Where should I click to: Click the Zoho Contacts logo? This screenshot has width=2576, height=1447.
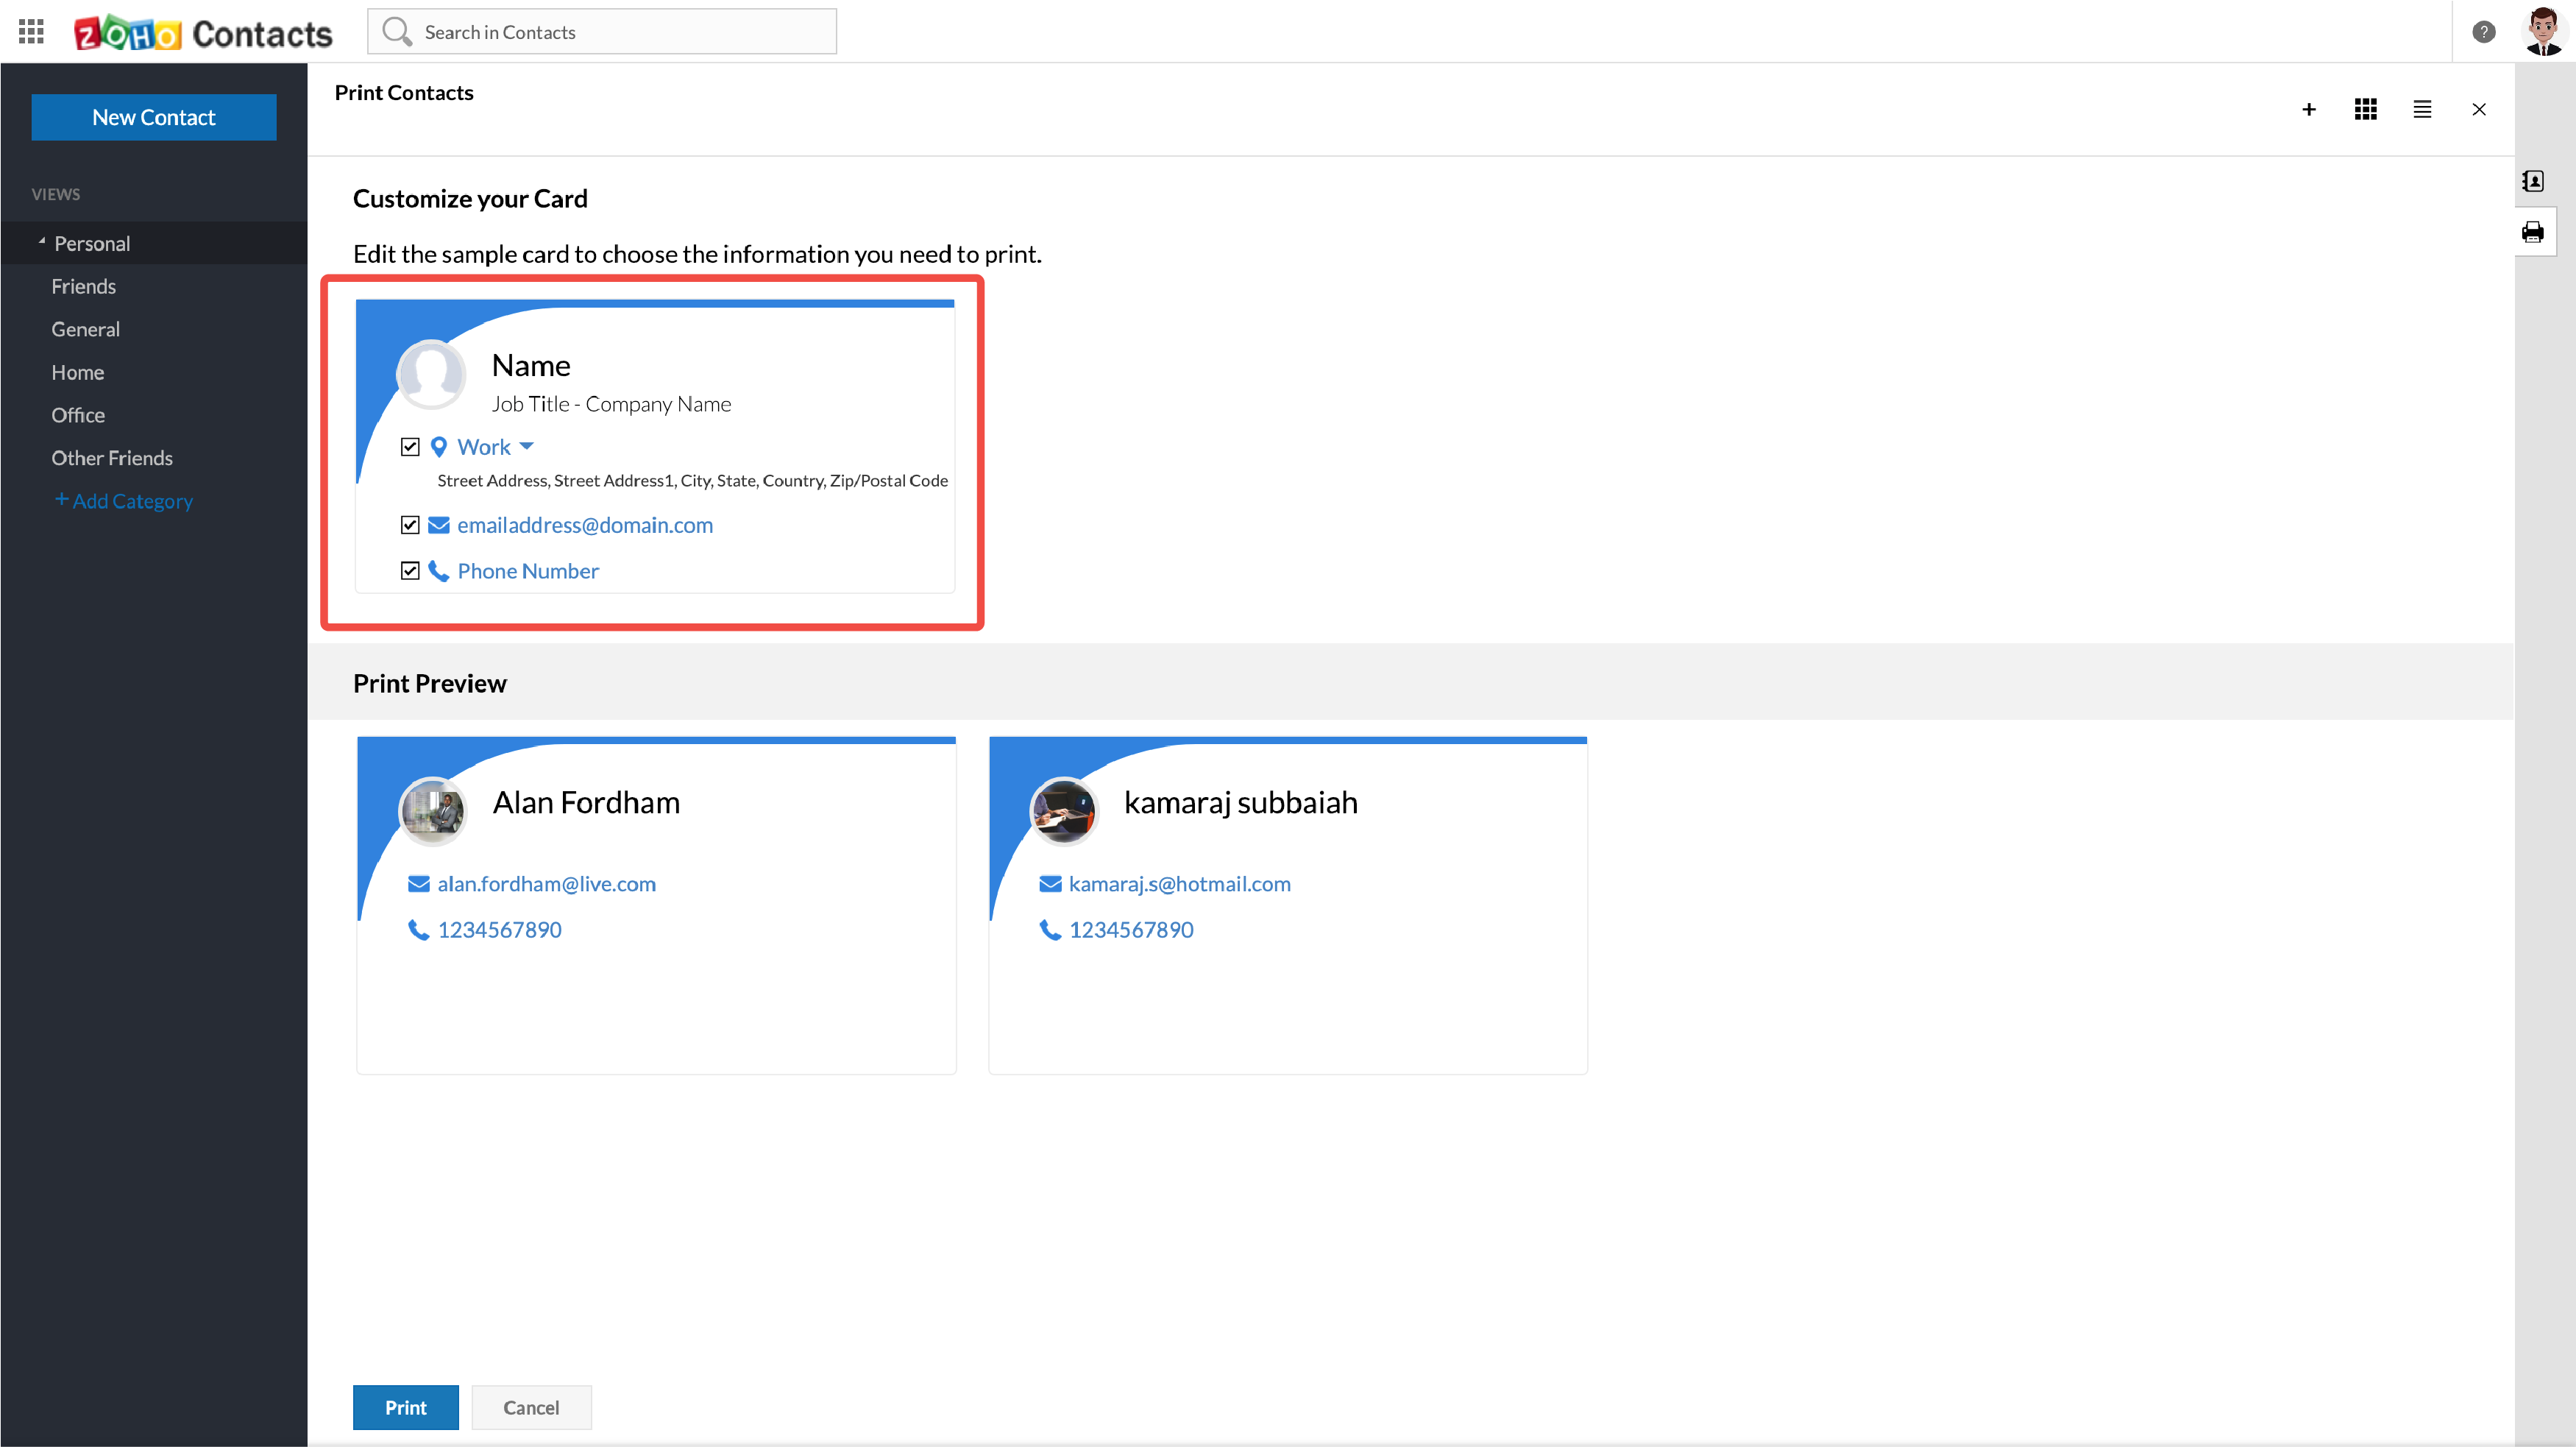[x=203, y=33]
